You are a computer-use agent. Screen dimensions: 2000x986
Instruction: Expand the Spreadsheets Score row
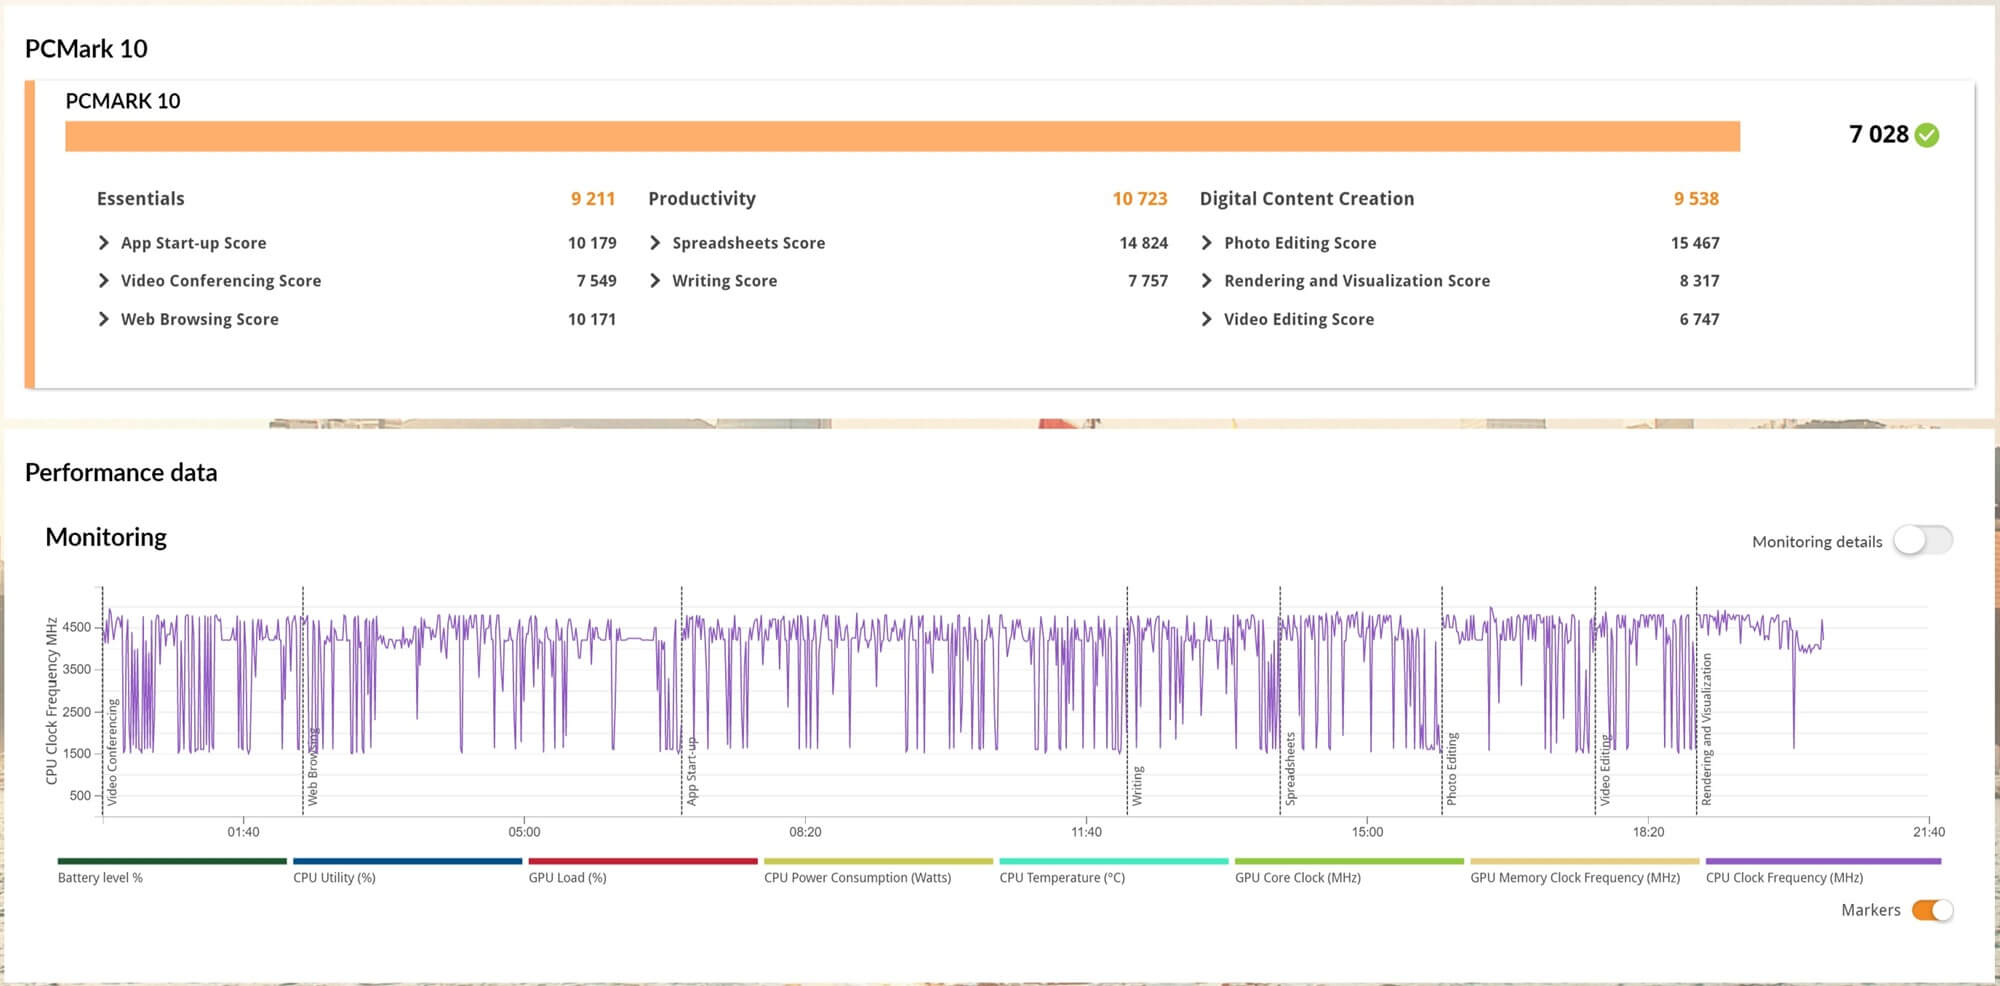click(x=655, y=243)
